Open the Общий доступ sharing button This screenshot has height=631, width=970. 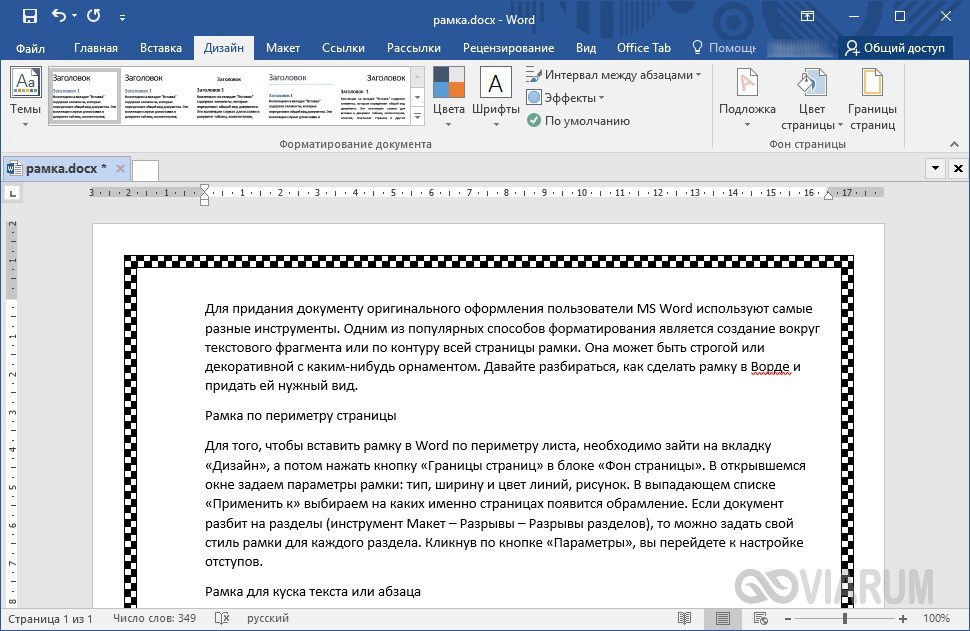tap(895, 48)
